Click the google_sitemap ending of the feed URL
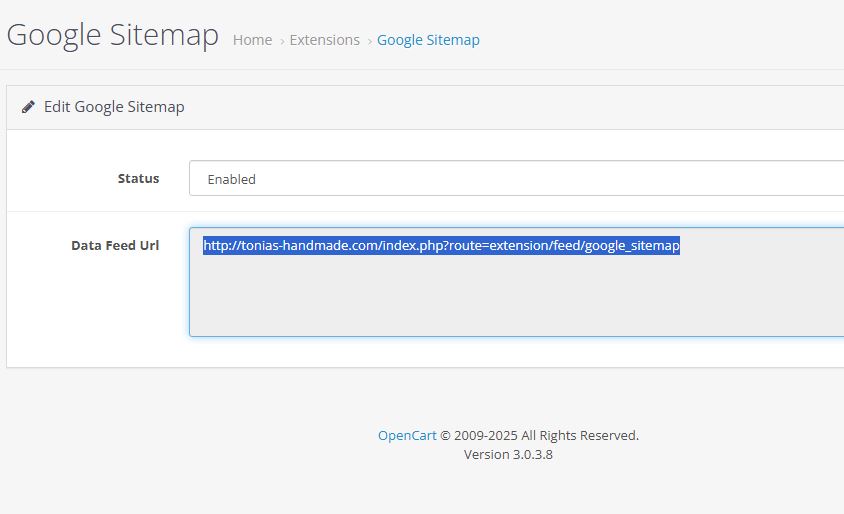 (x=632, y=246)
